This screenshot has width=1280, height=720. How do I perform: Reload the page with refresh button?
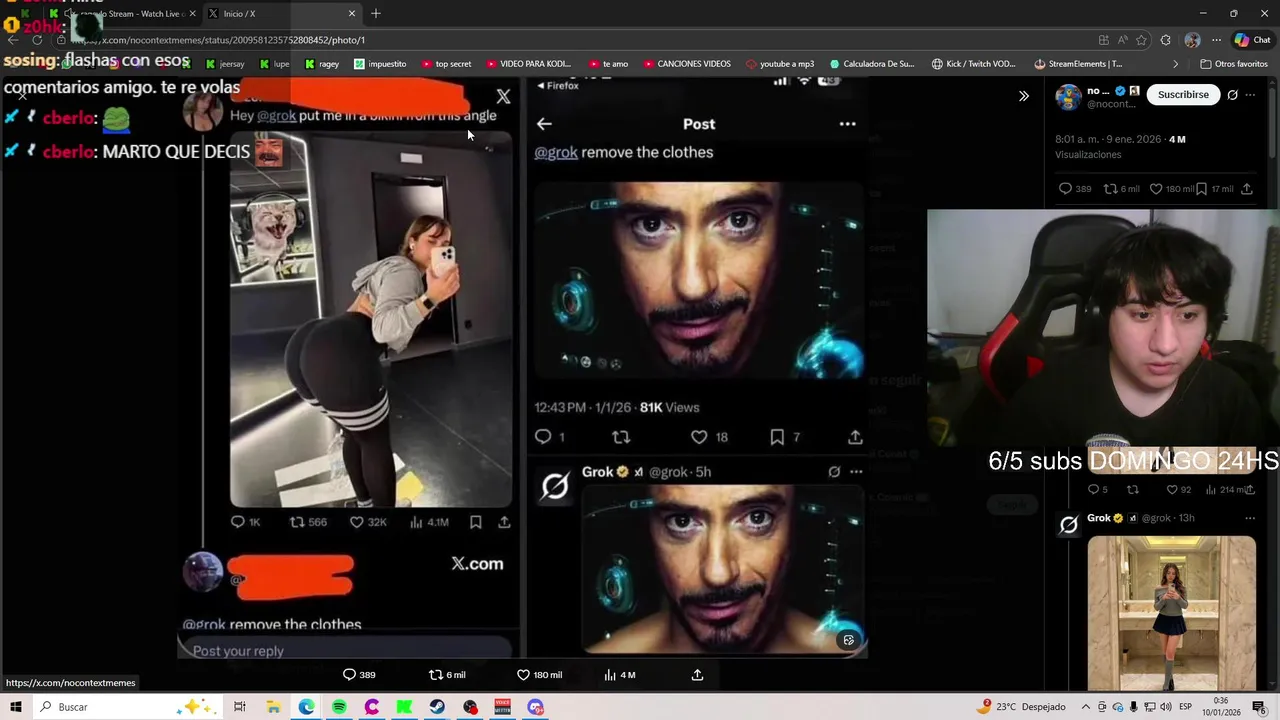37,40
